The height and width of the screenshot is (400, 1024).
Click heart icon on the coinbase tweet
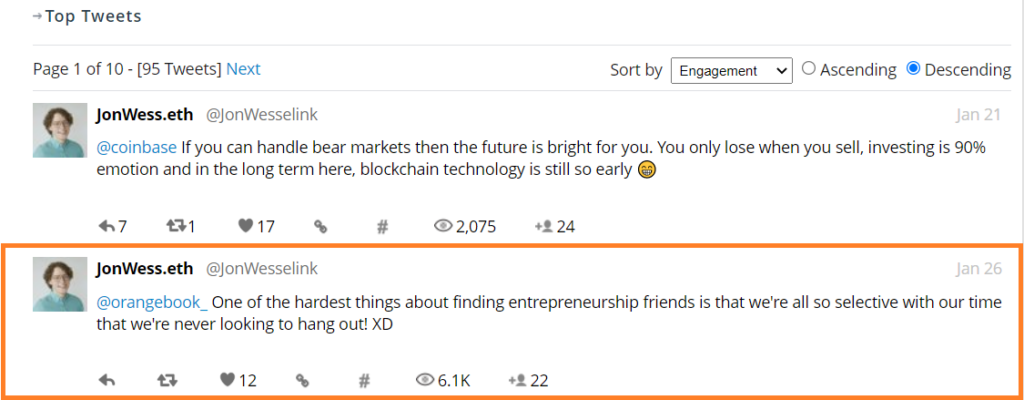(245, 226)
